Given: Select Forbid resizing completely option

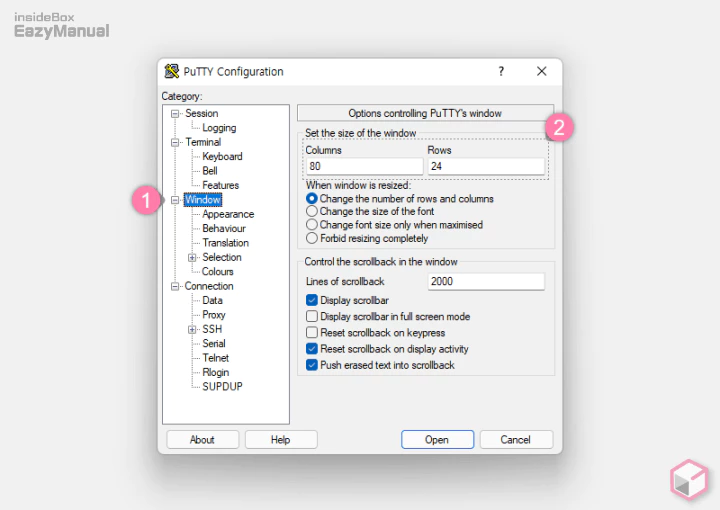Looking at the screenshot, I should pyautogui.click(x=312, y=238).
